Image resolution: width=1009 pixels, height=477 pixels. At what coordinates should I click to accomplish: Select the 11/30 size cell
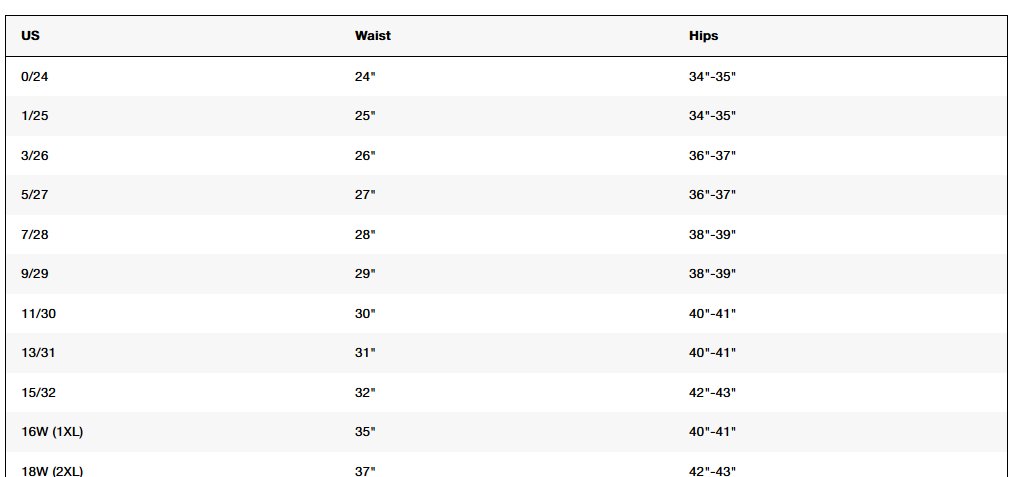pyautogui.click(x=39, y=313)
